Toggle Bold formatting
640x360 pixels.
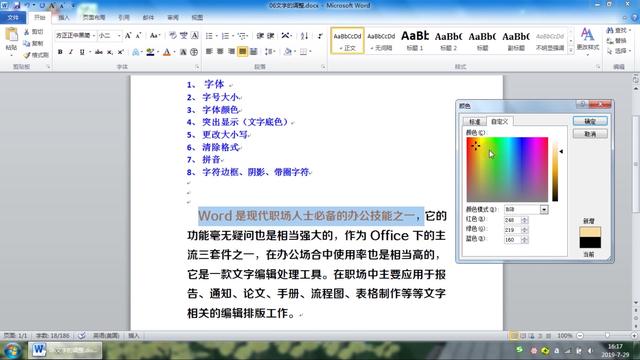[60, 52]
